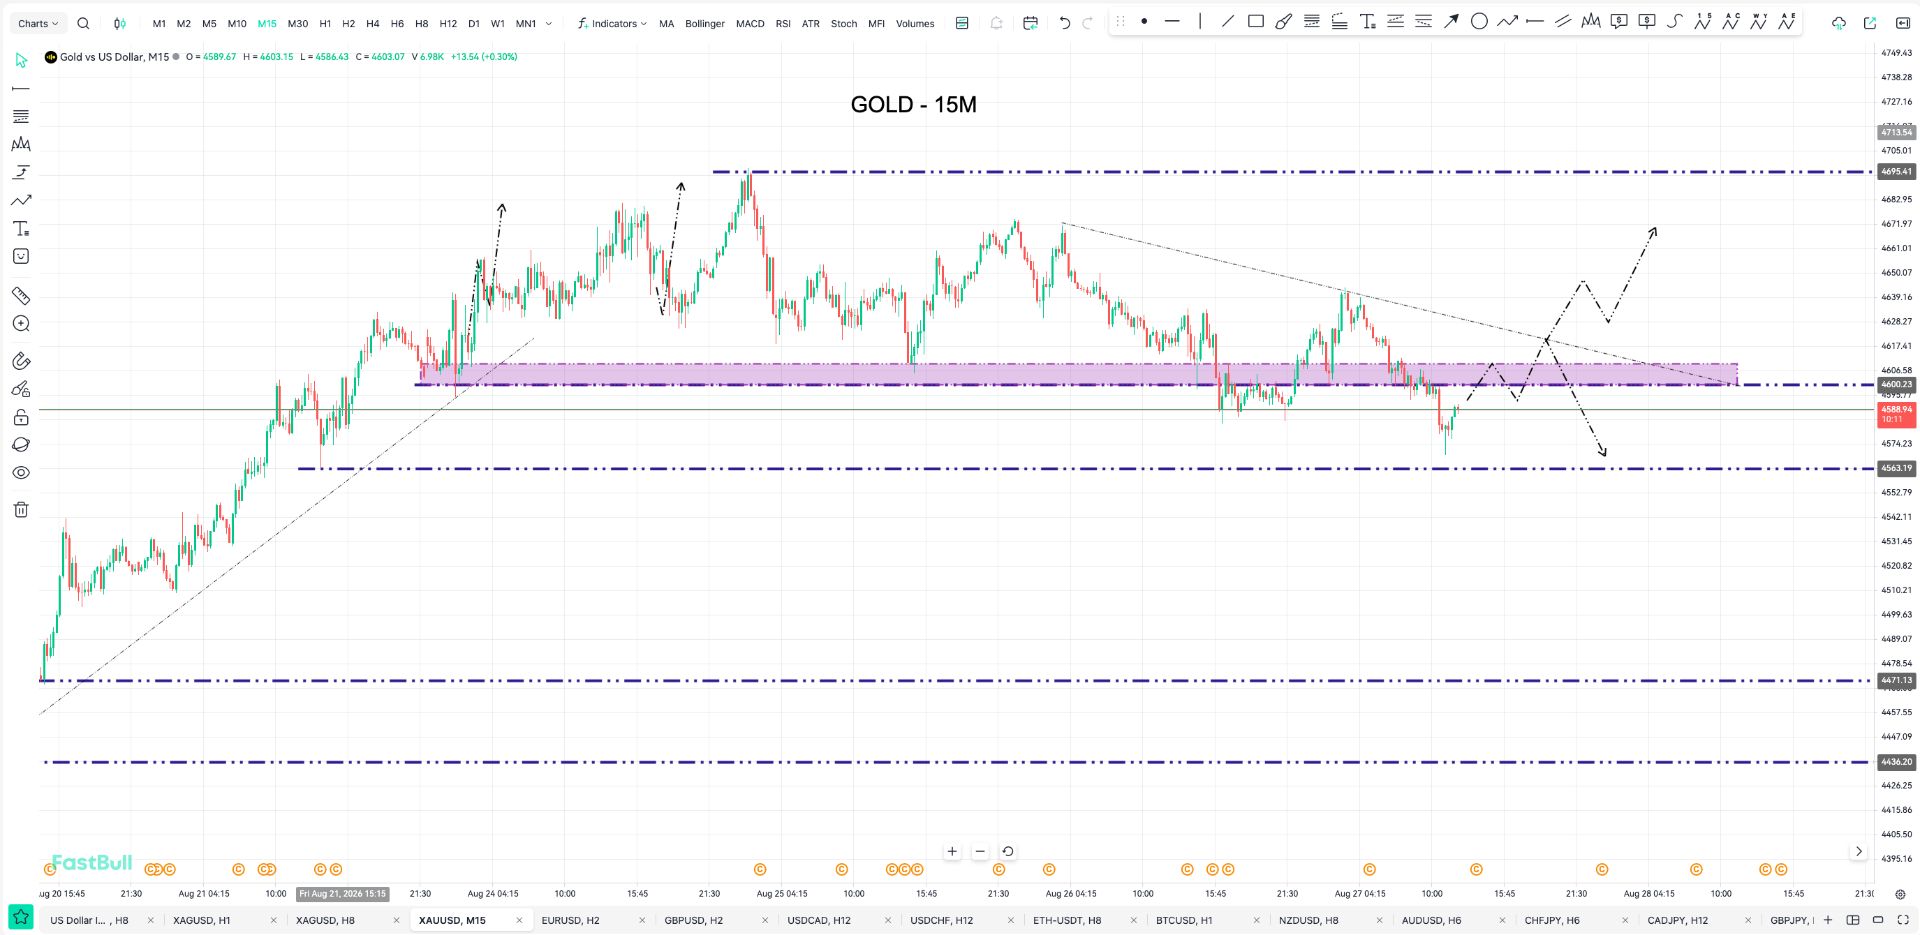
Task: Select the circle shape tool
Action: click(1479, 21)
